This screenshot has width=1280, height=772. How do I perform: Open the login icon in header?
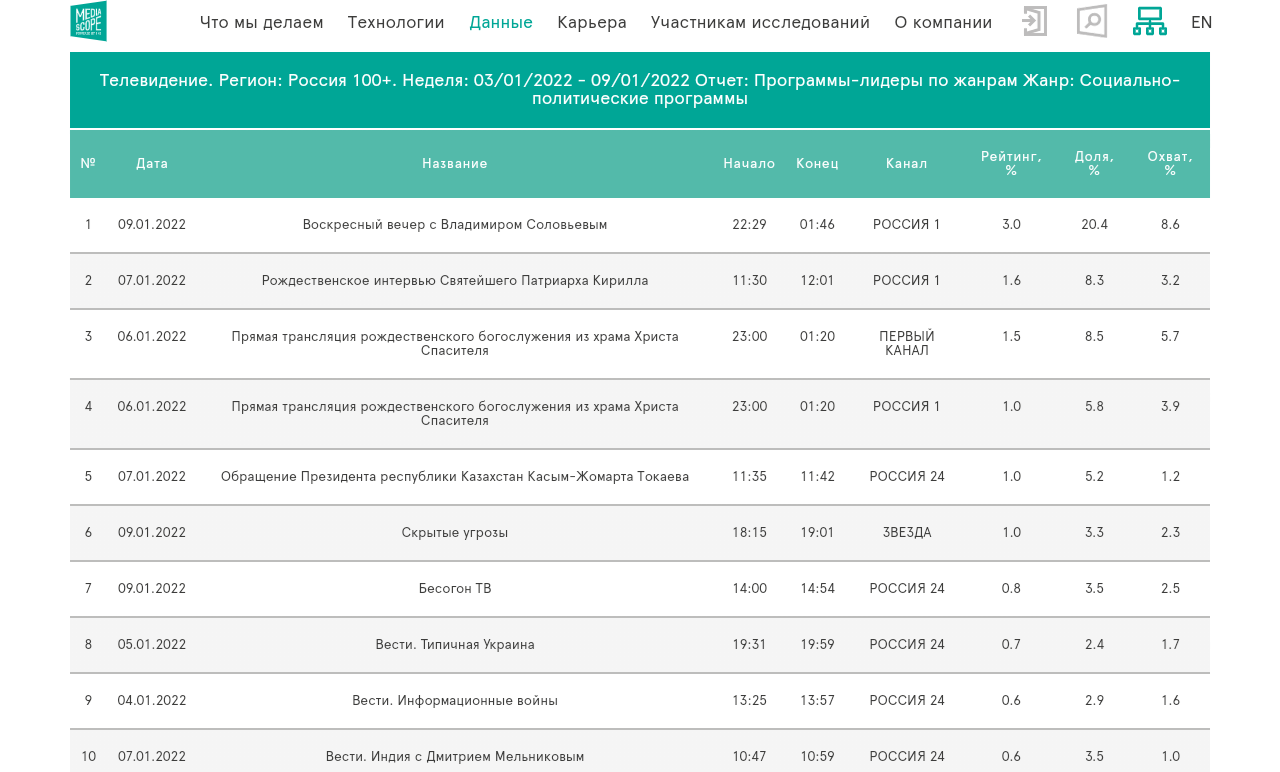click(1035, 21)
